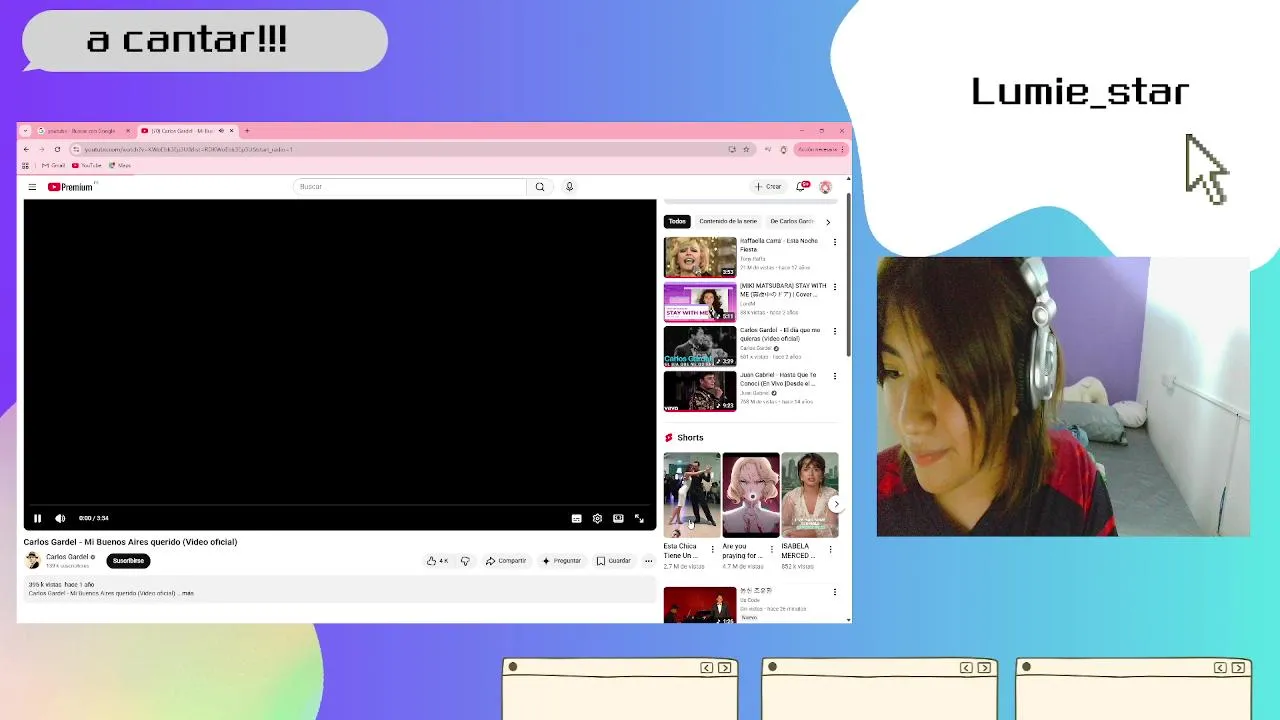Image resolution: width=1280 pixels, height=720 pixels.
Task: Open options for Nuevo Korean-titled video
Action: [x=835, y=592]
